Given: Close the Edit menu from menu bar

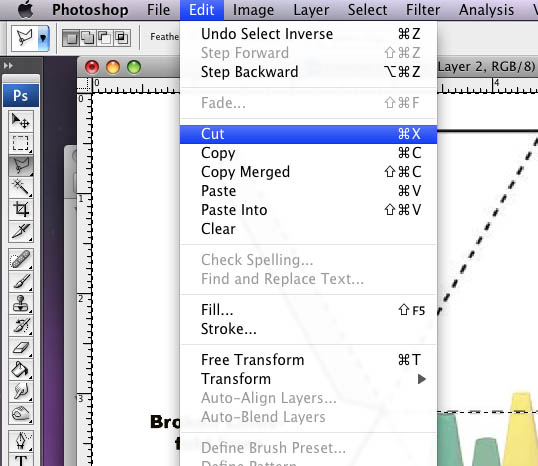Looking at the screenshot, I should click(202, 10).
